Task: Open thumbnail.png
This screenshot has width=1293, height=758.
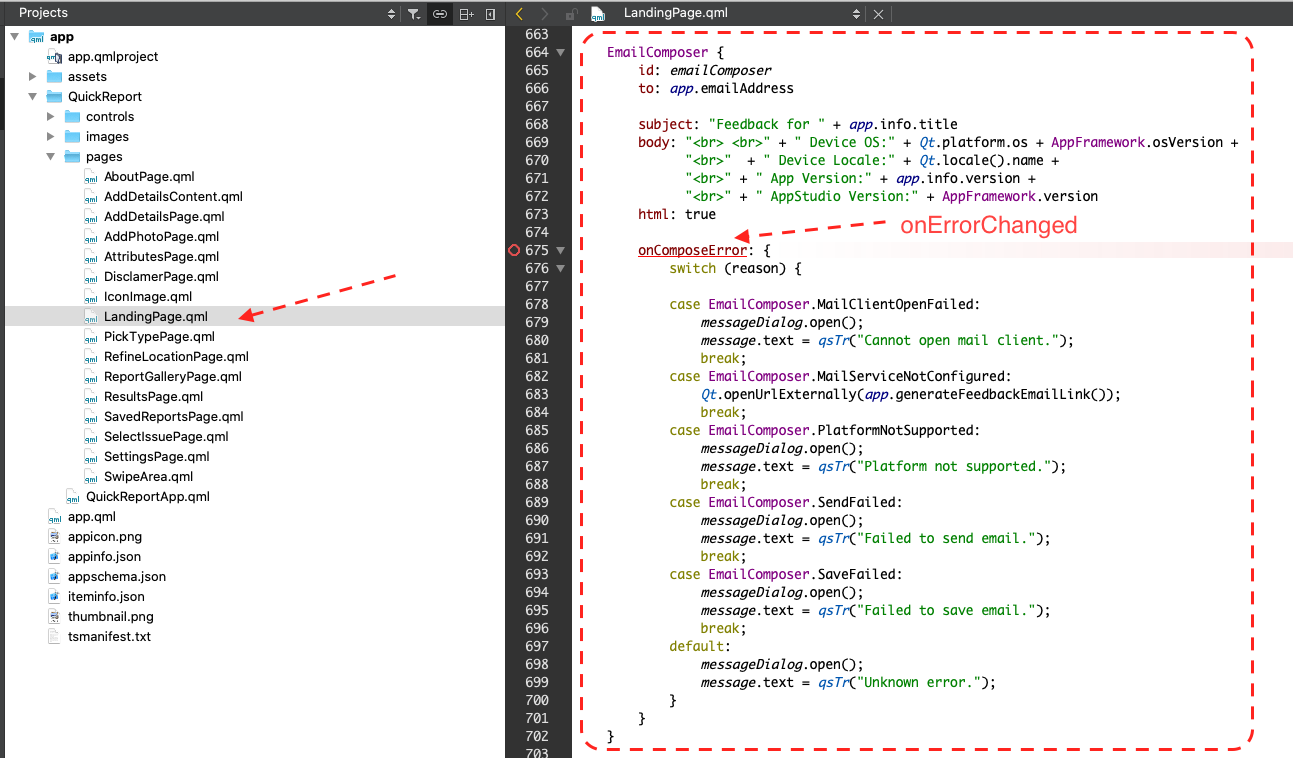Action: [111, 616]
